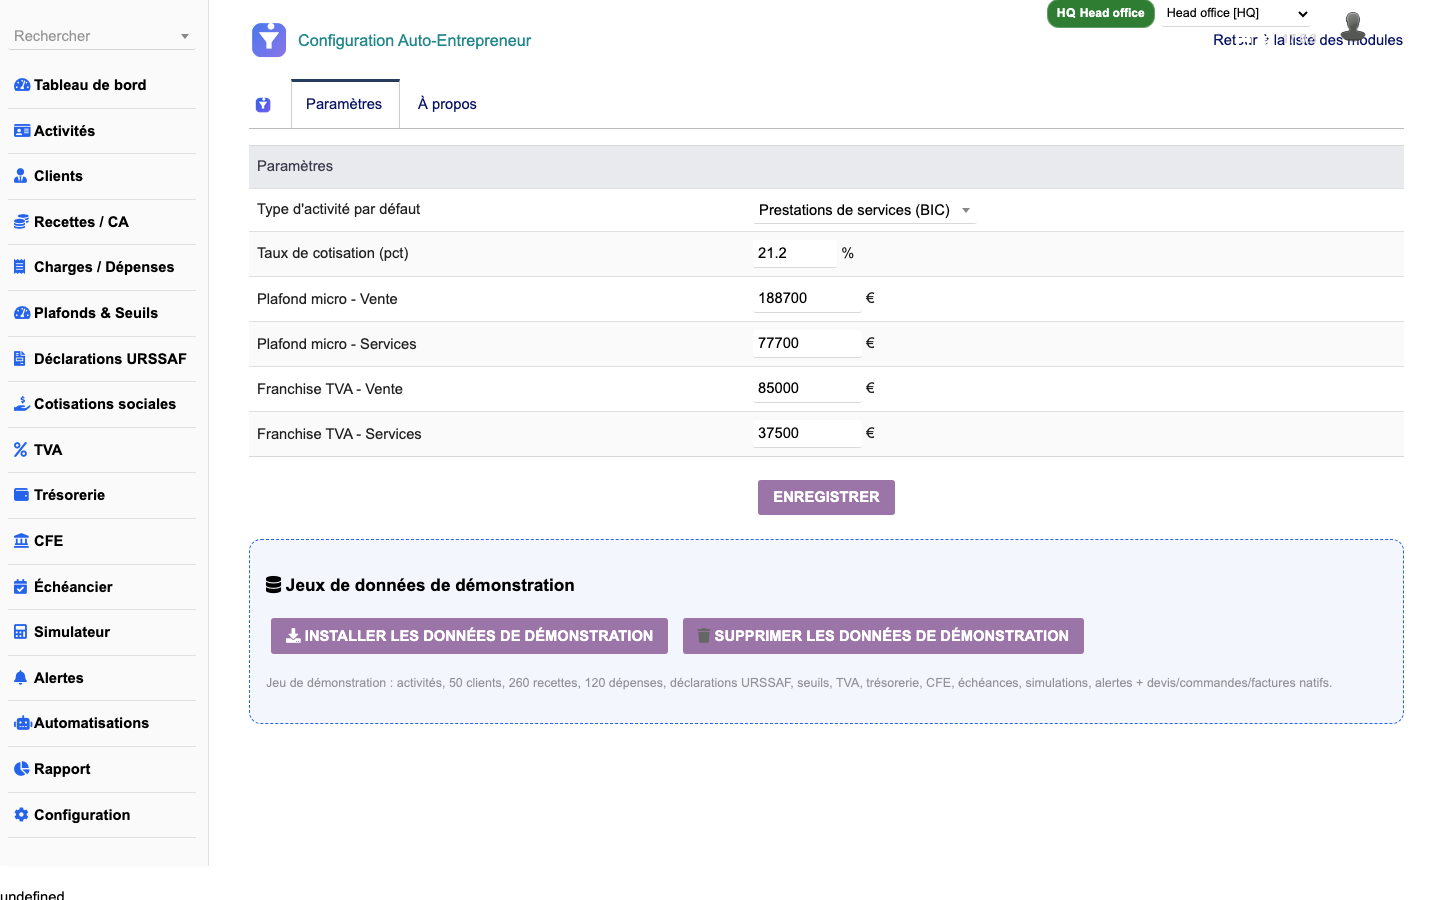
Task: Click the Clients person icon
Action: coord(21,176)
